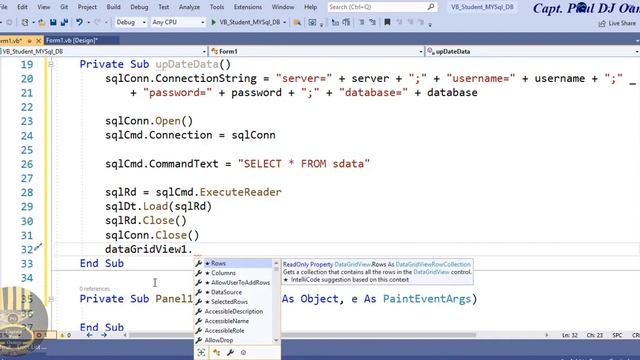The width and height of the screenshot is (640, 360).
Task: Click the New Project icon
Action: [x=25, y=22]
